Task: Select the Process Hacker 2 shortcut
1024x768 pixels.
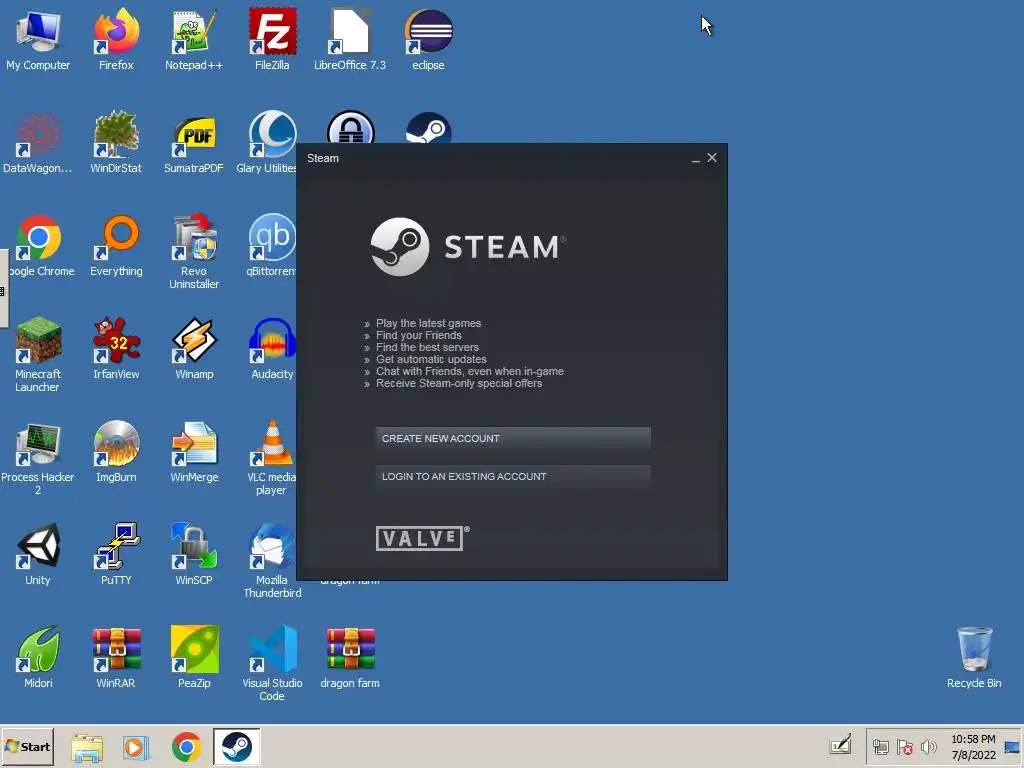Action: tap(38, 458)
